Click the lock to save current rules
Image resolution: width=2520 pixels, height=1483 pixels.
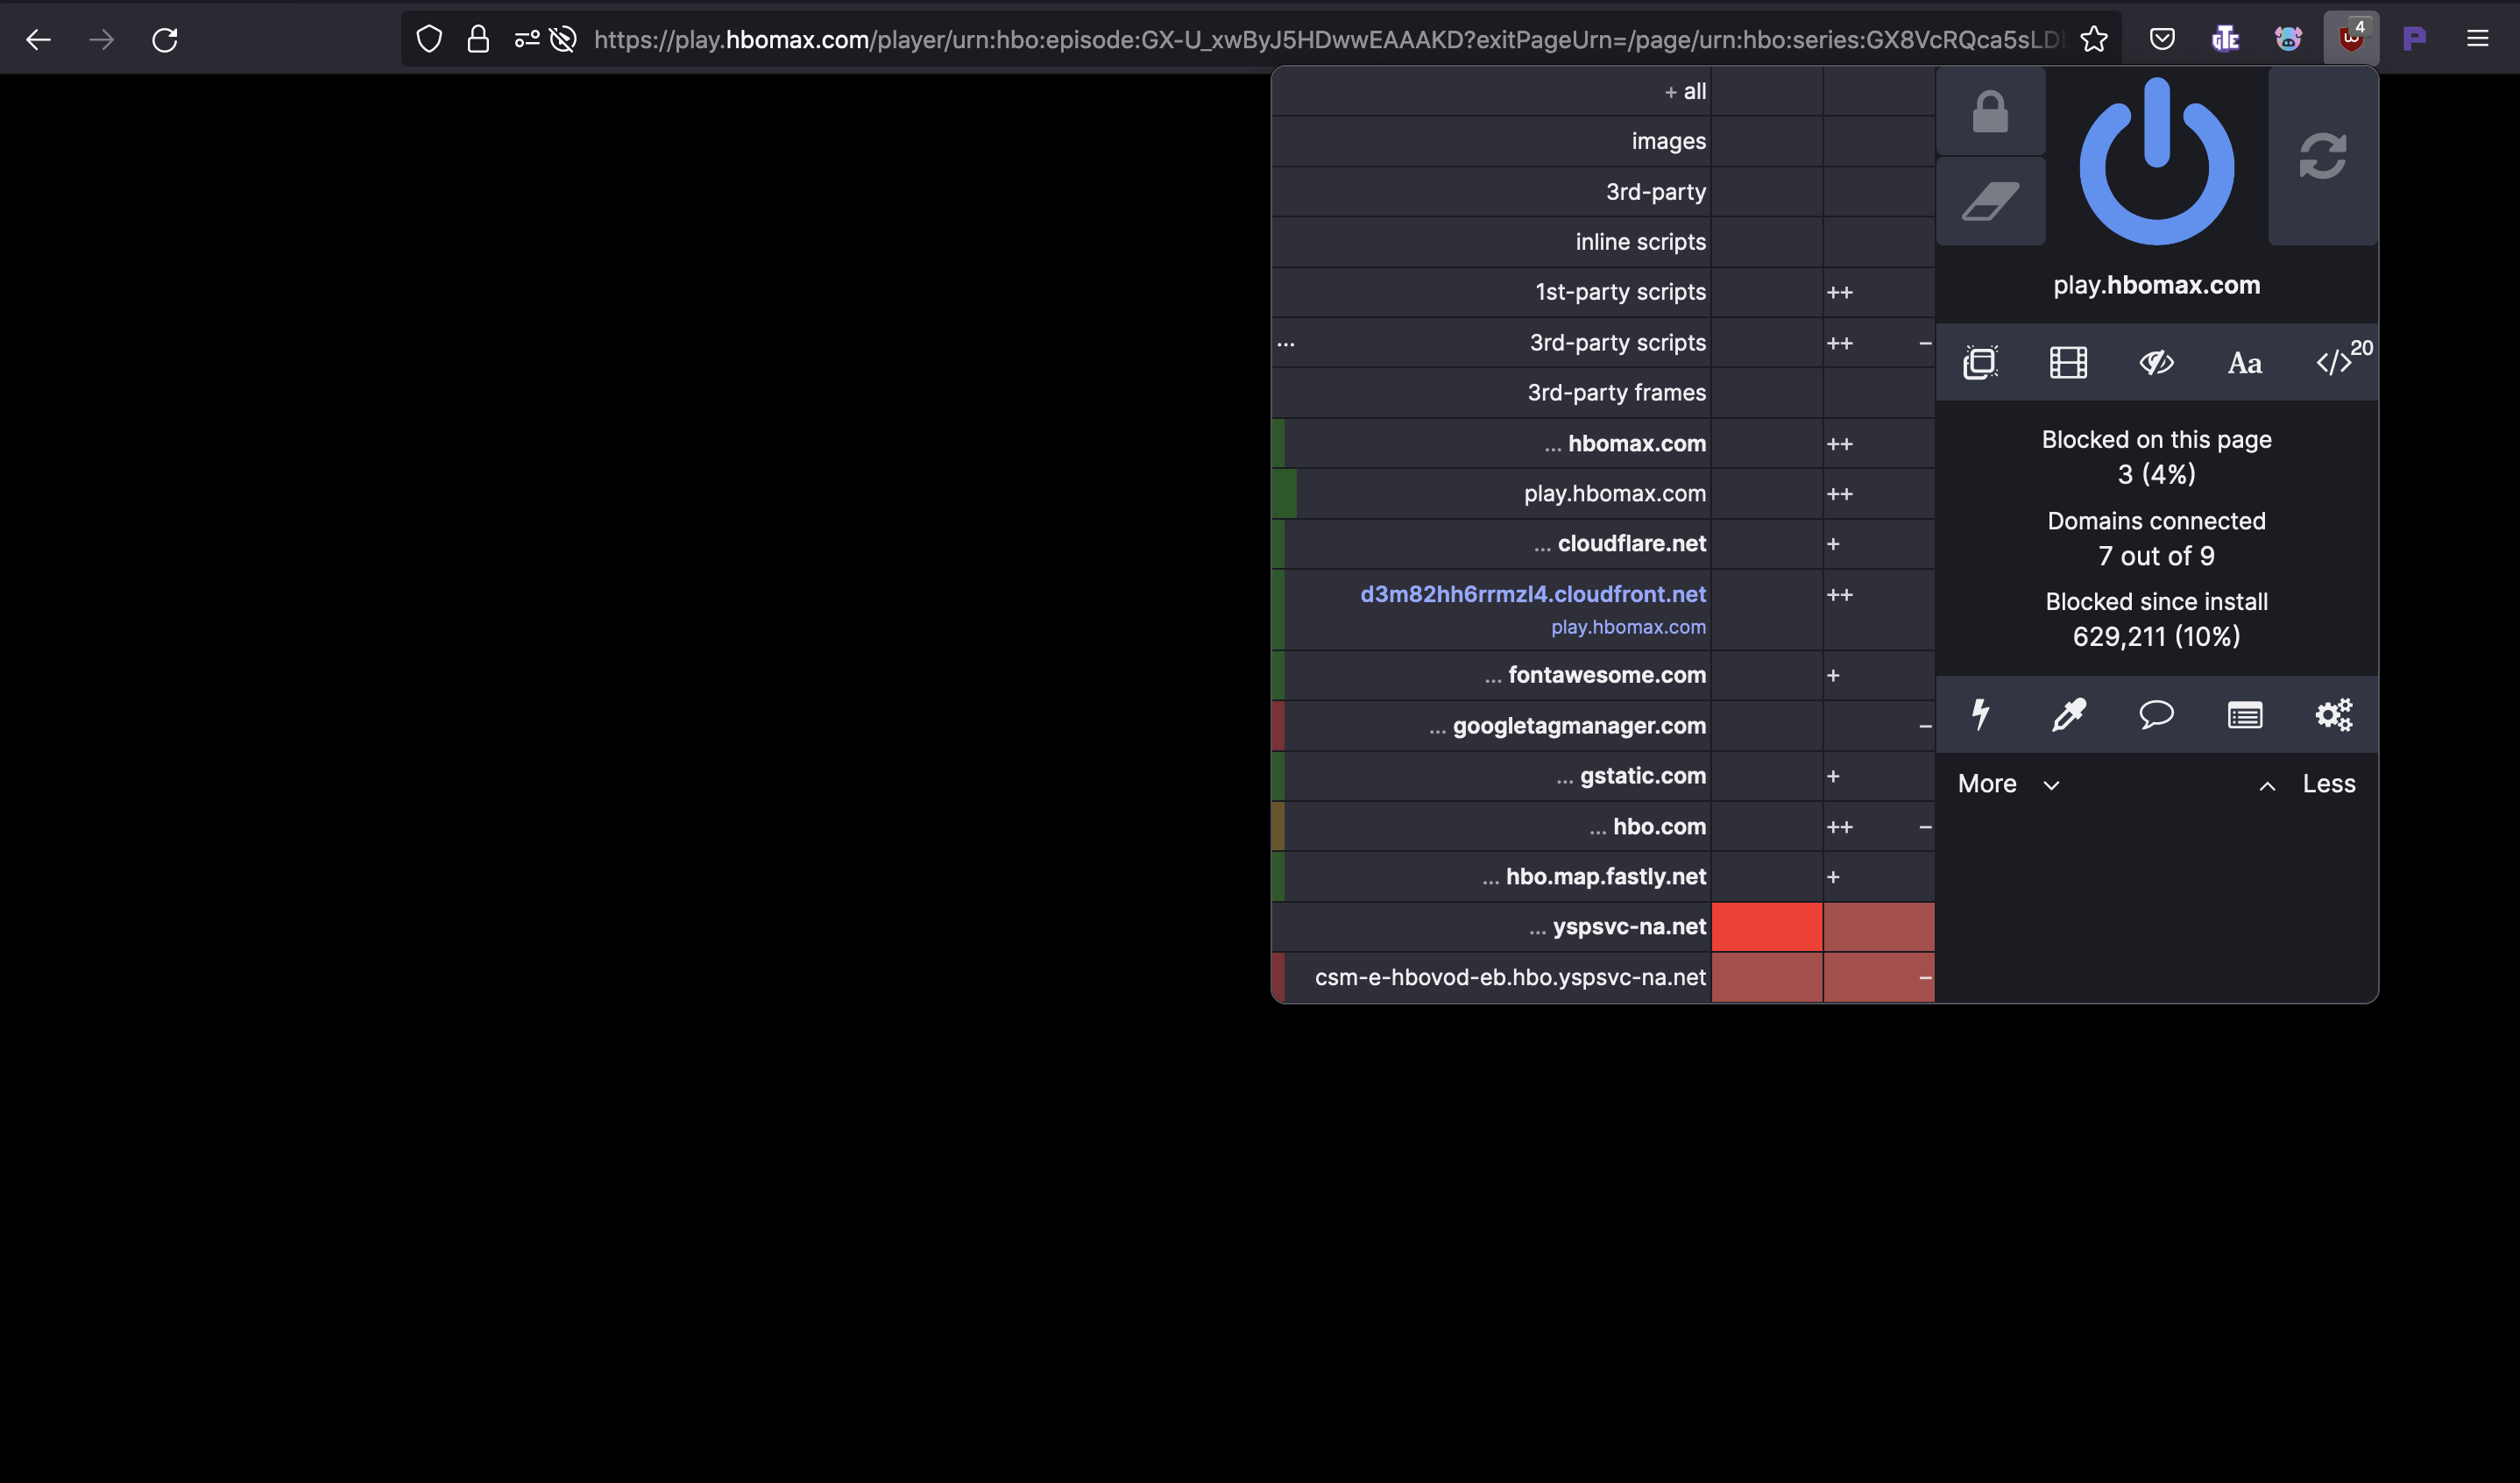pos(1990,111)
